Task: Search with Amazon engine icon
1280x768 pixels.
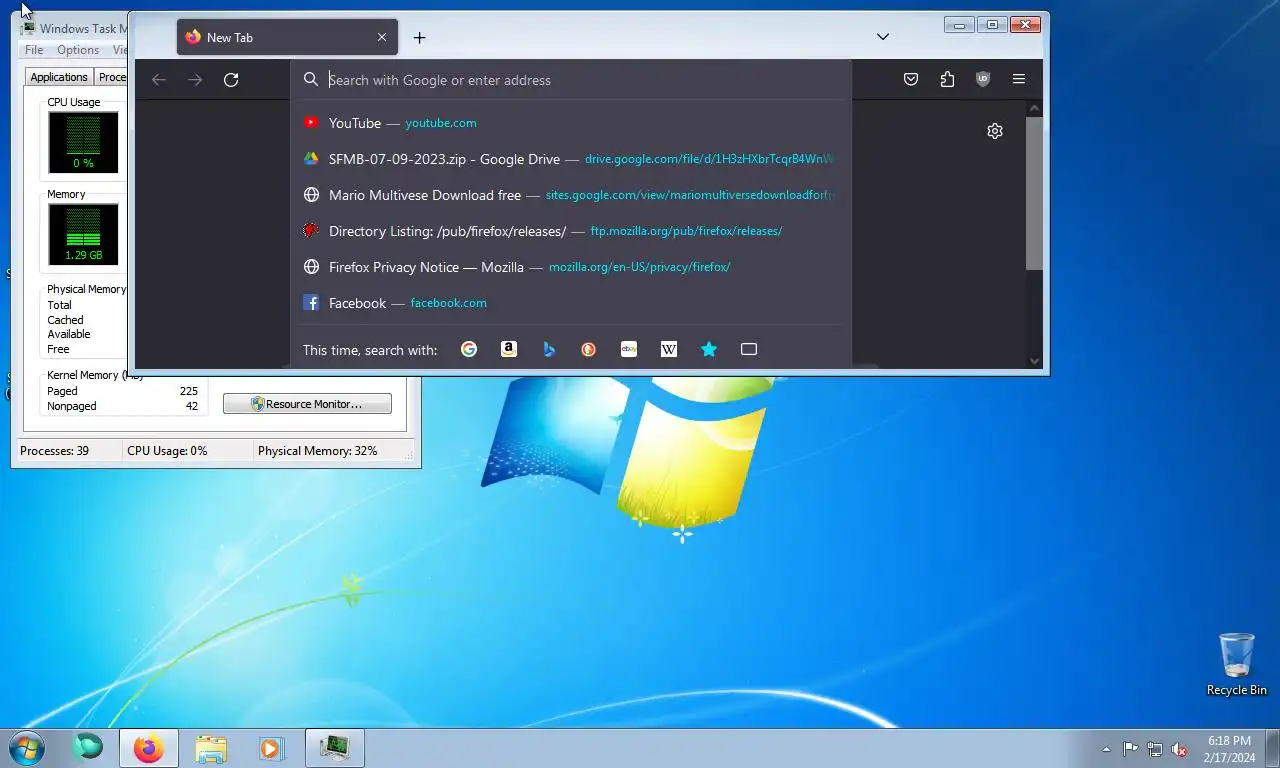Action: click(x=509, y=349)
